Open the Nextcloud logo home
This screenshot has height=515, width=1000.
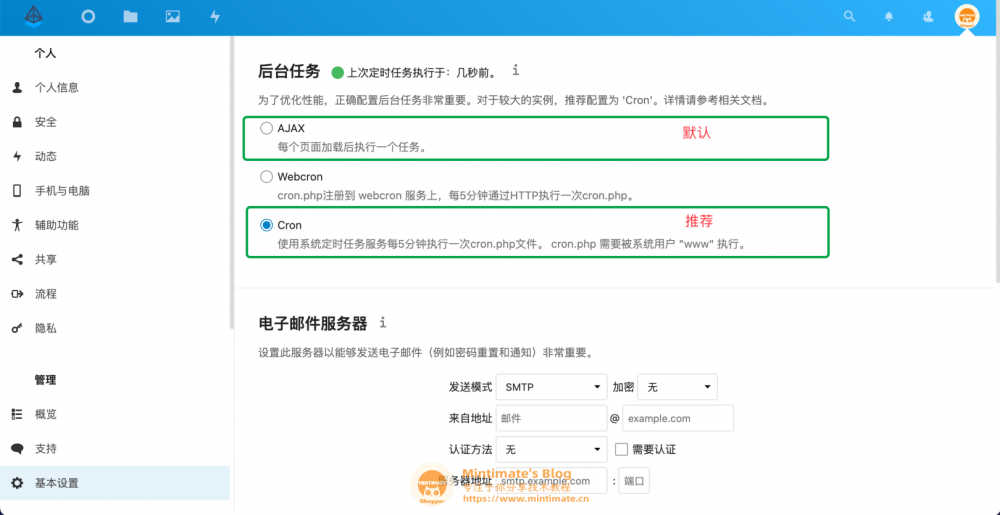(x=33, y=17)
